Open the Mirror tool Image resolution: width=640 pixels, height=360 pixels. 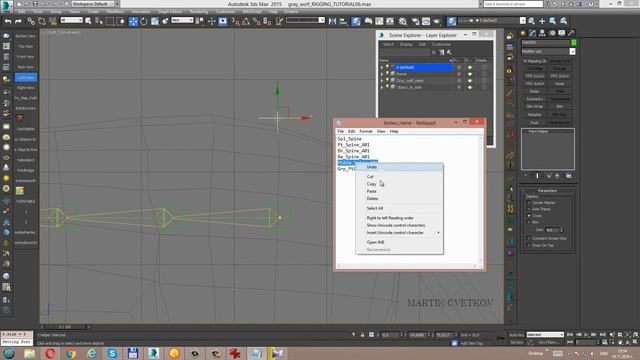(x=333, y=21)
